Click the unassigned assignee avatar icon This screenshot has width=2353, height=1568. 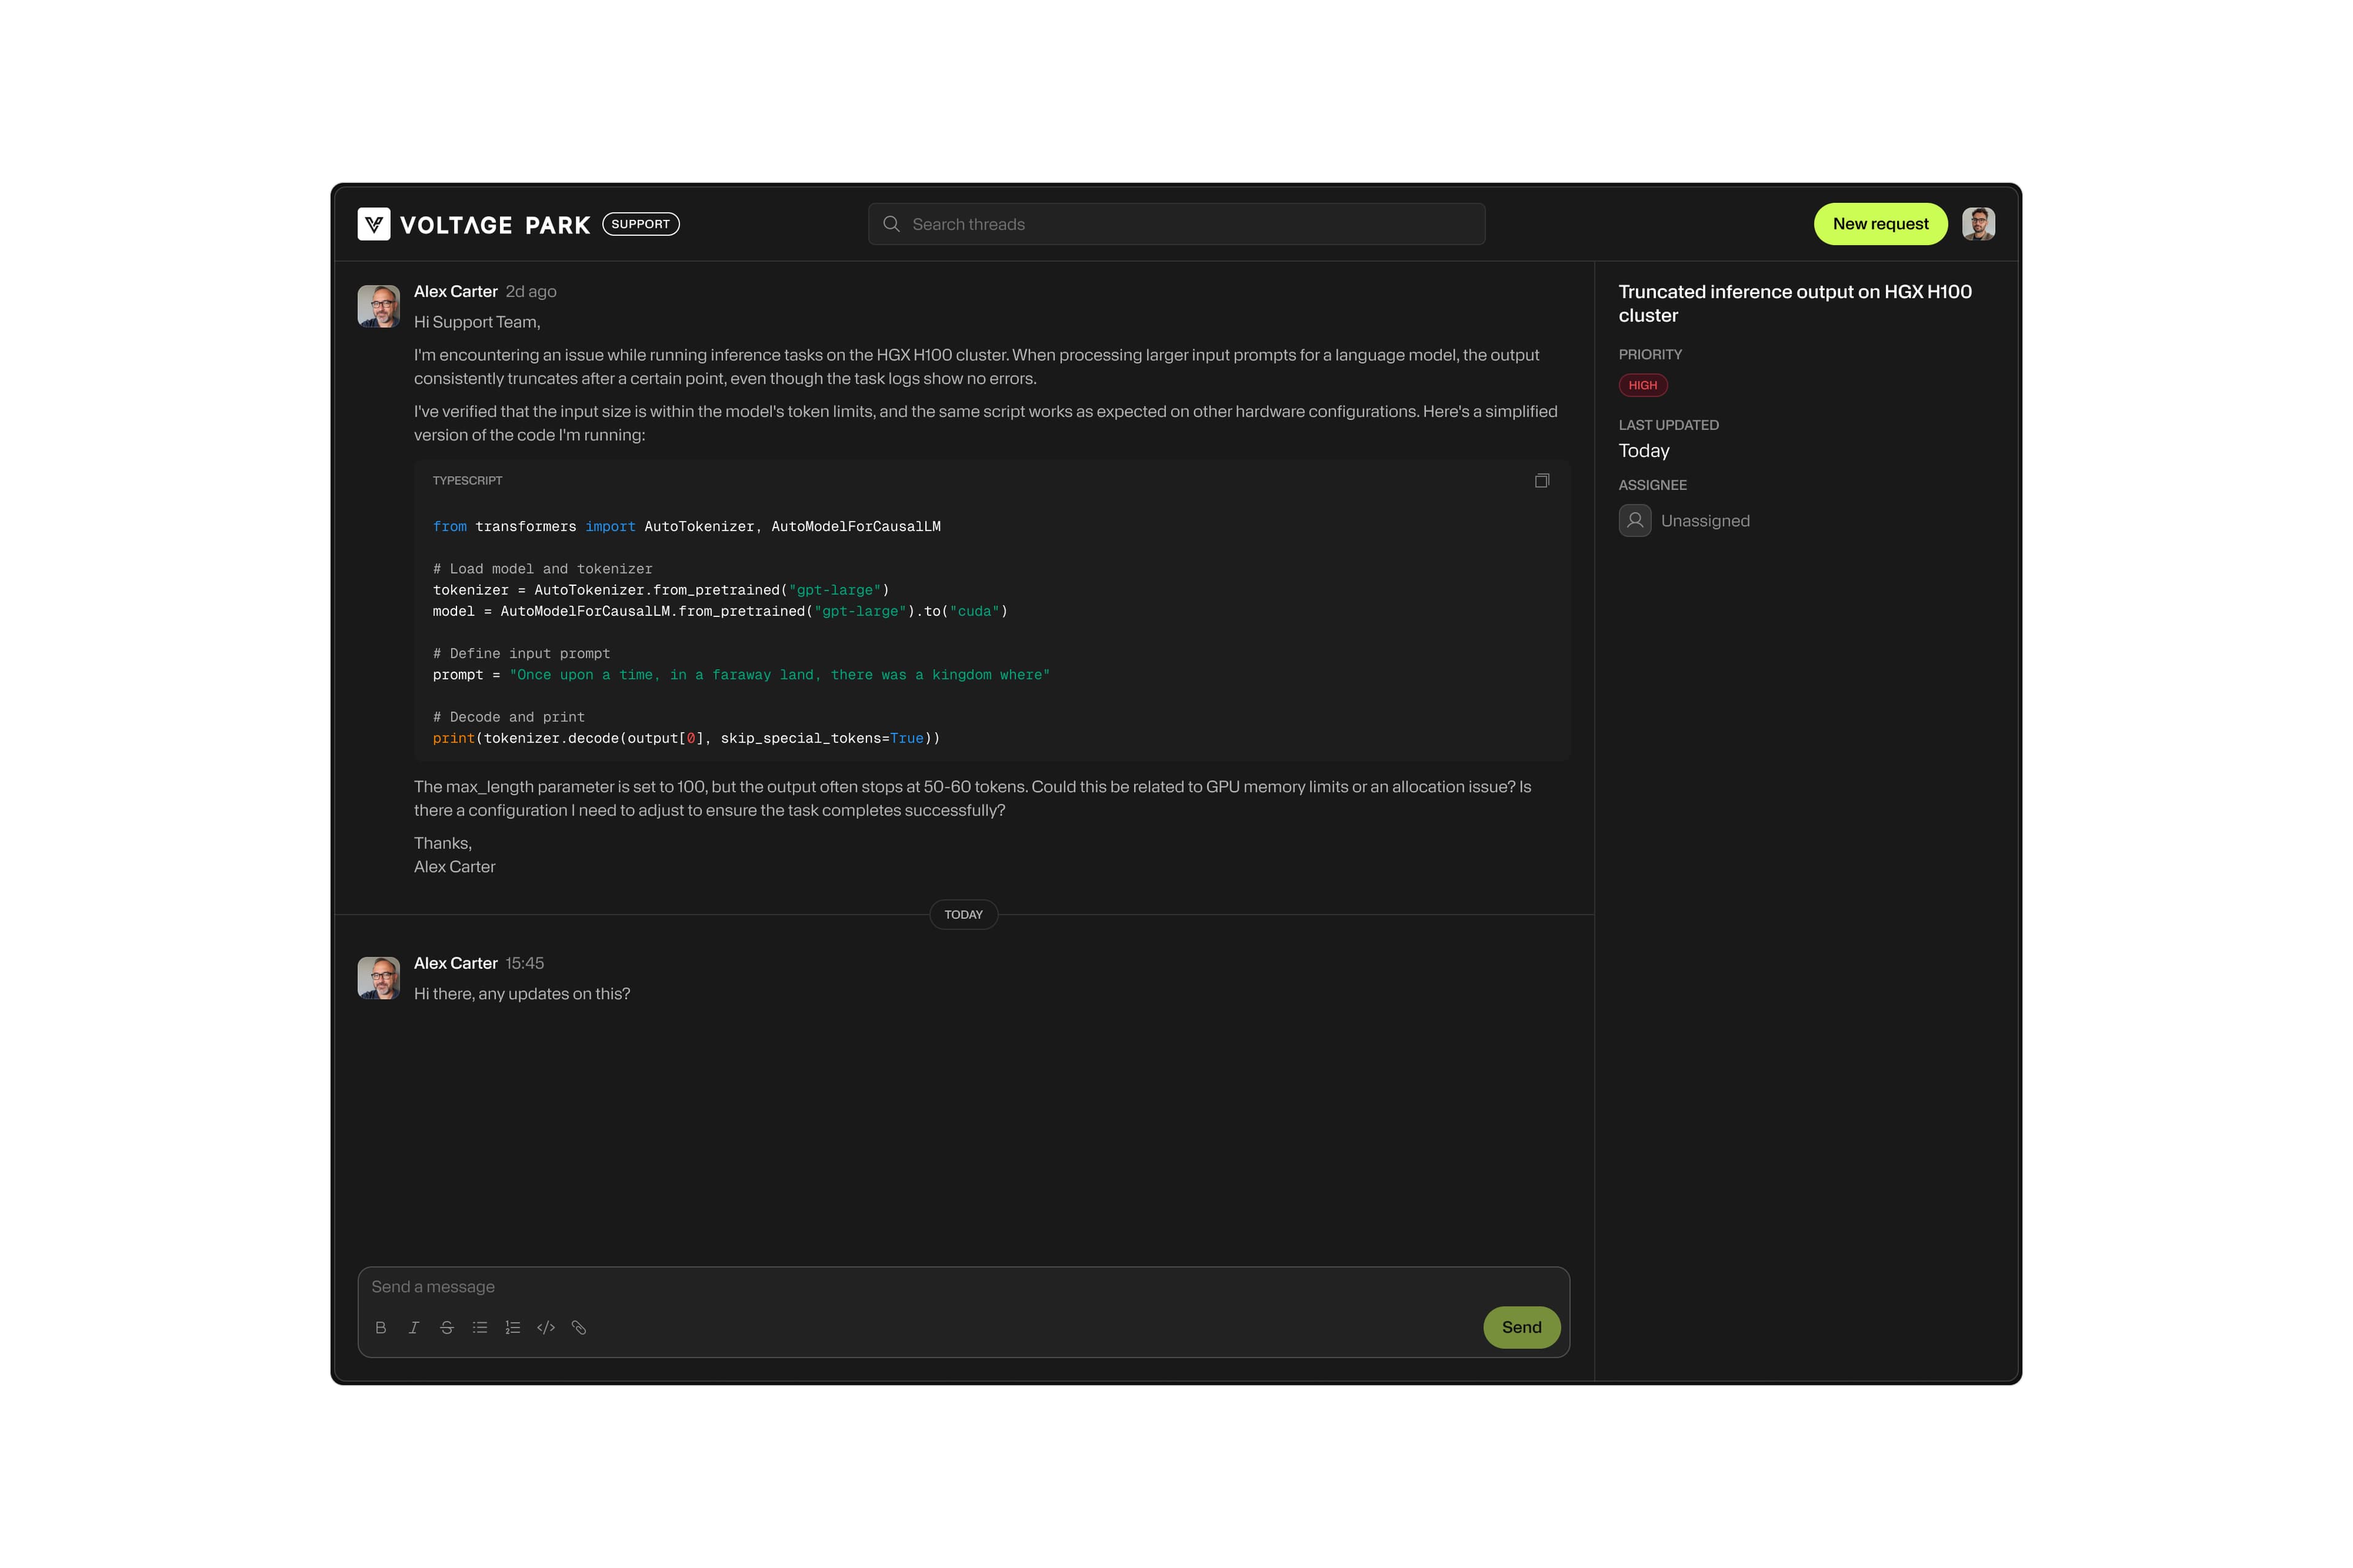1634,521
